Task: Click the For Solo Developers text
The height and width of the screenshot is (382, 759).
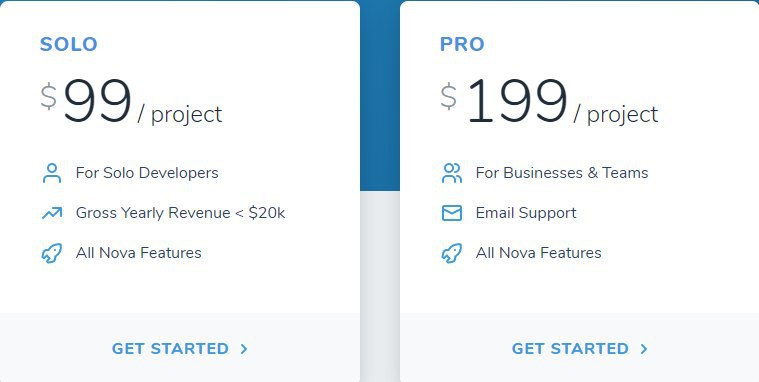Action: tap(147, 173)
